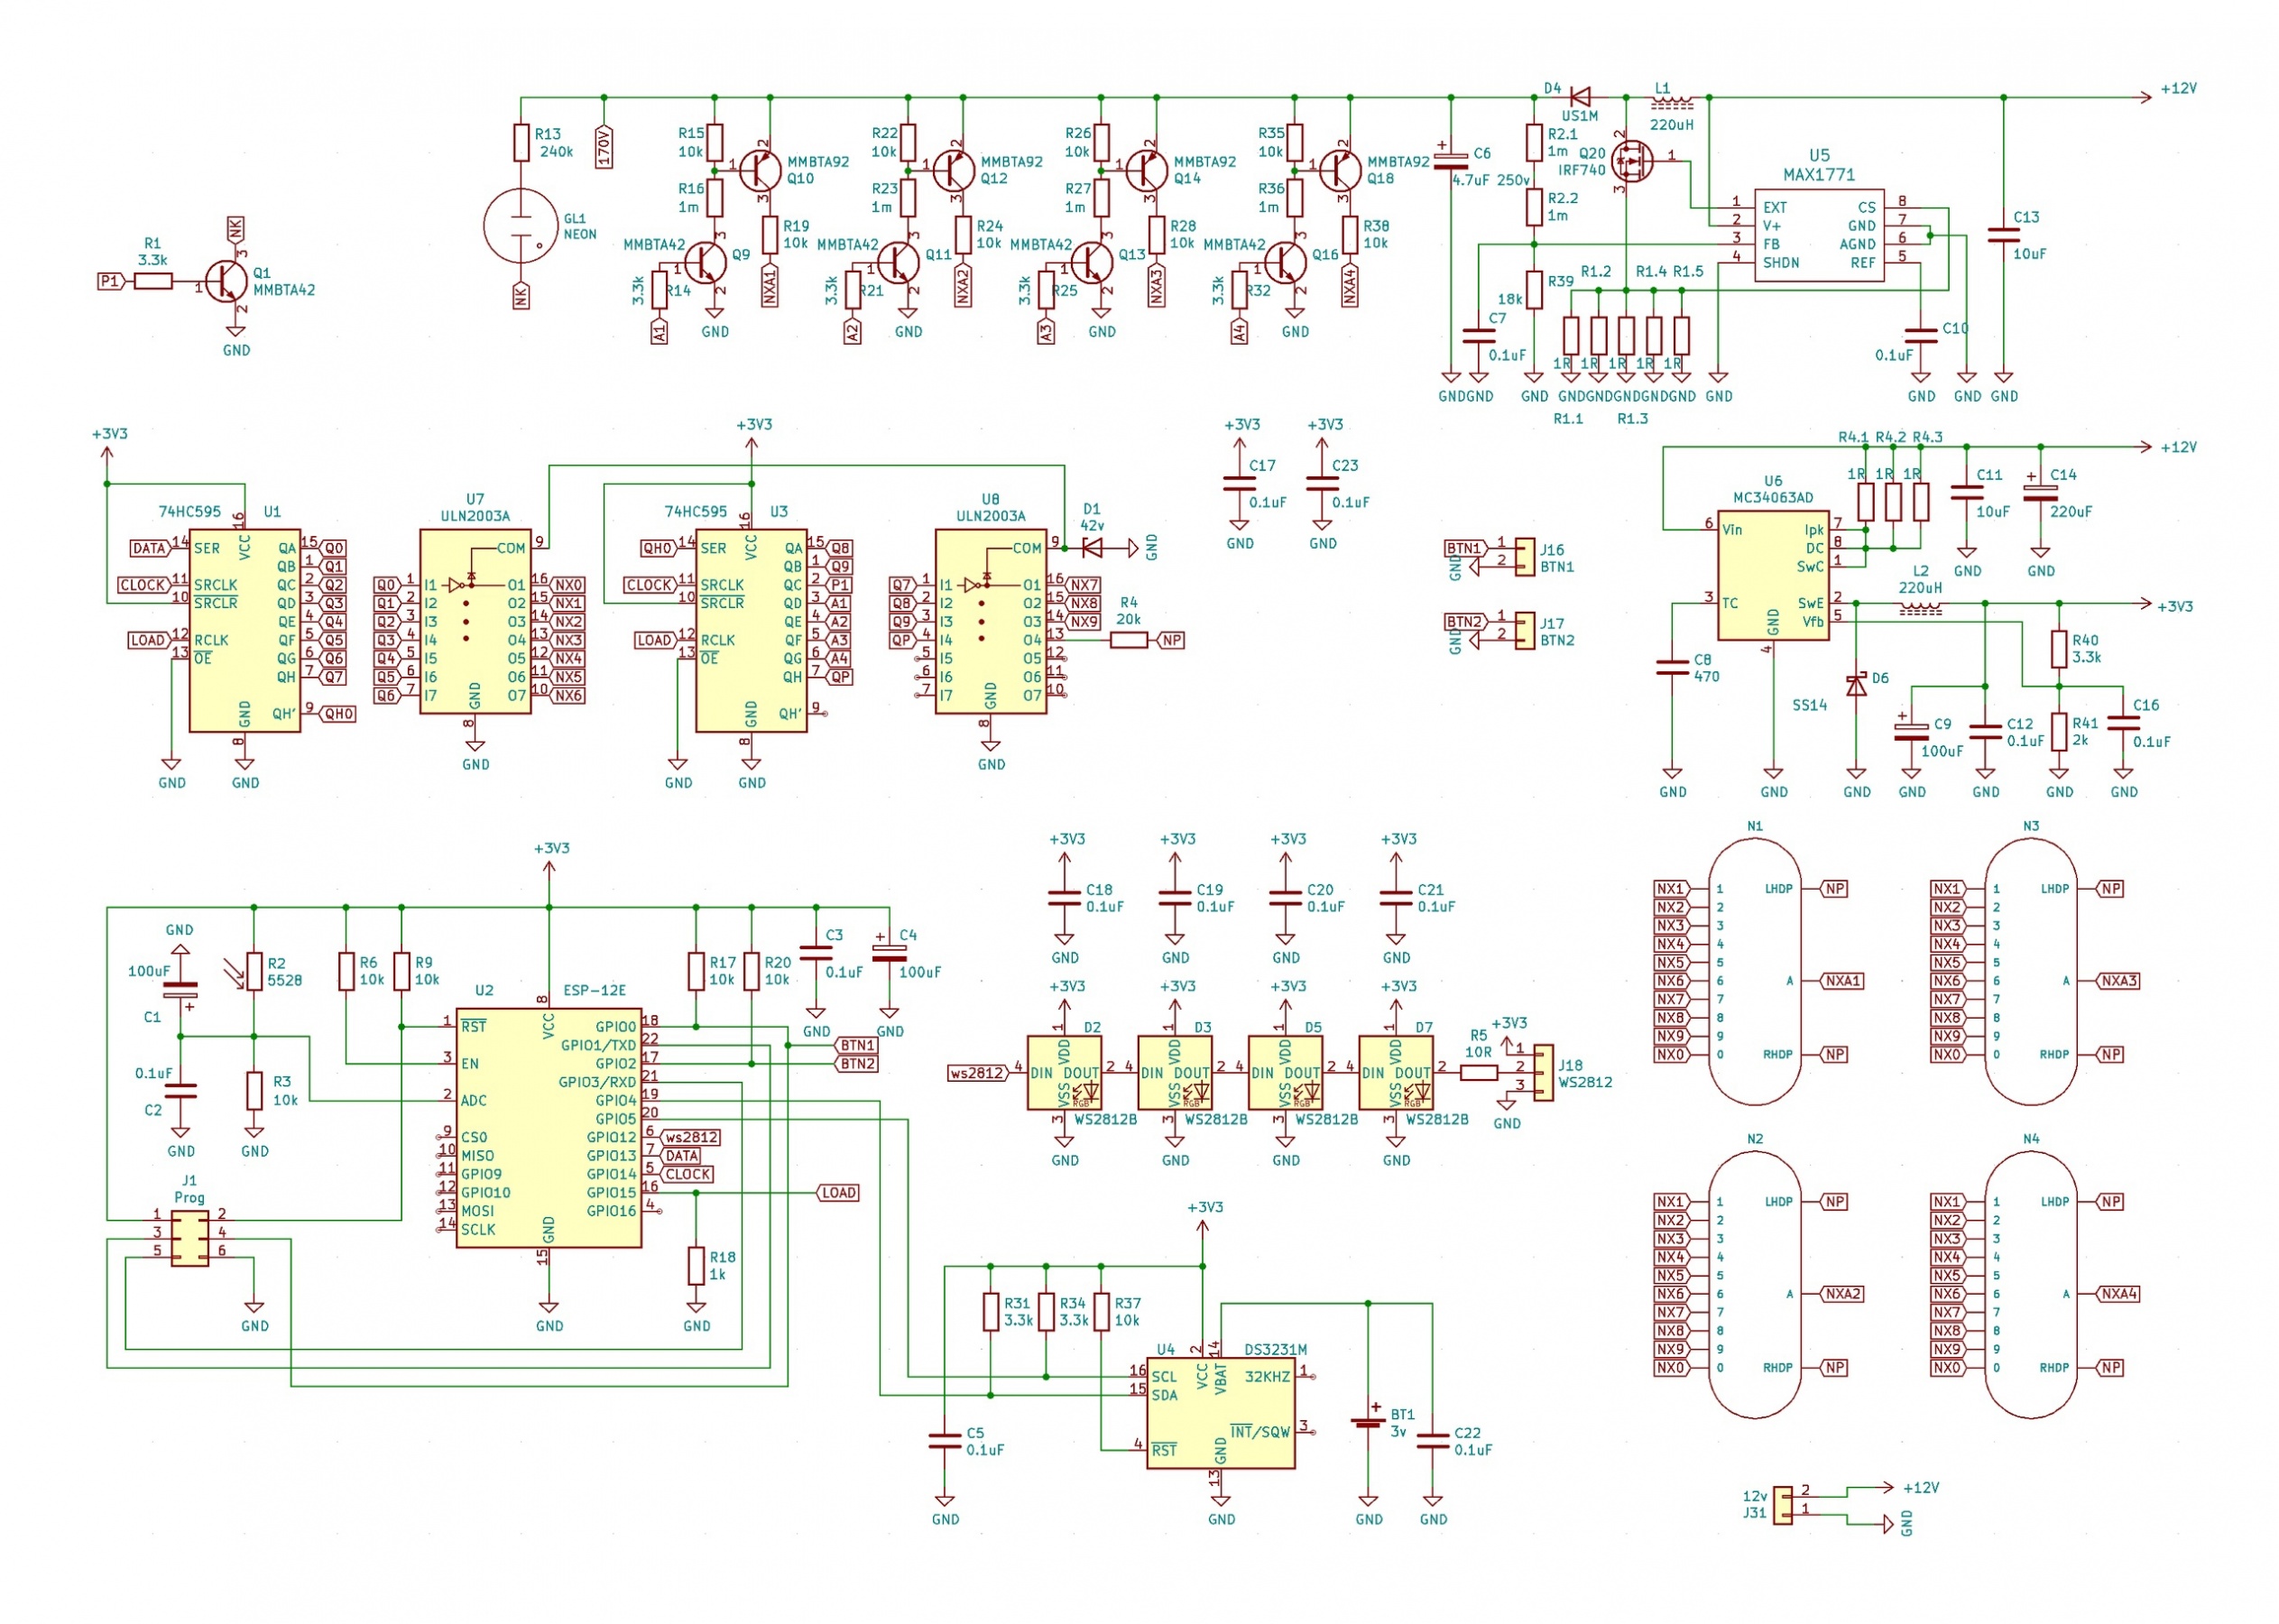Click the N3 nixie tube outline

[2030, 971]
